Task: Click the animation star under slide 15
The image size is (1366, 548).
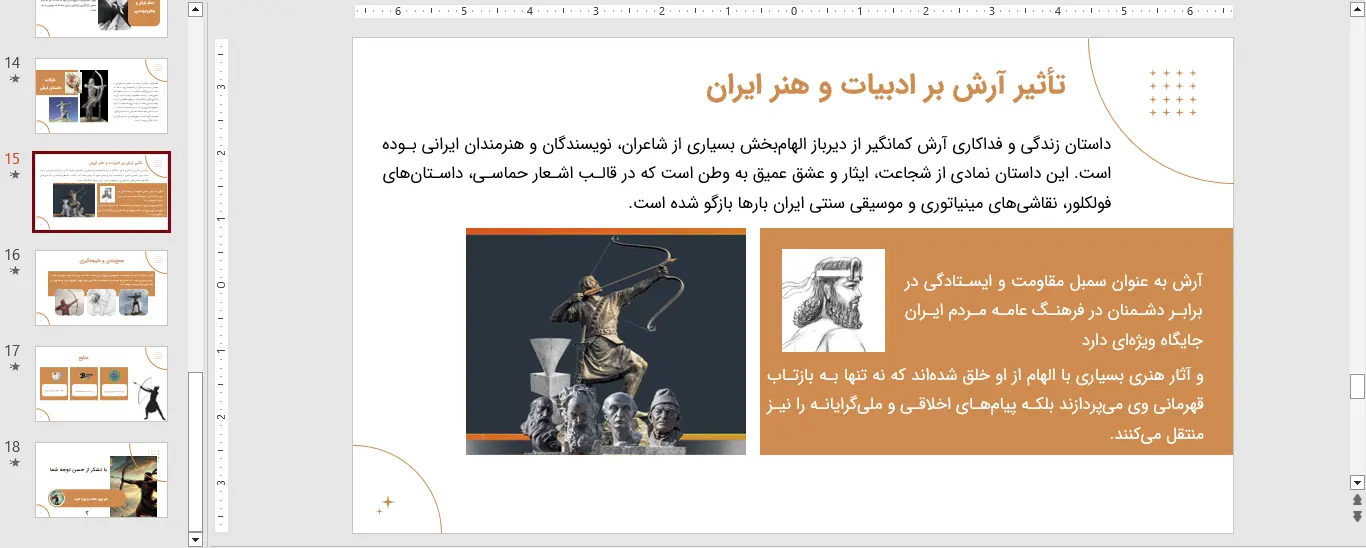Action: pyautogui.click(x=13, y=175)
